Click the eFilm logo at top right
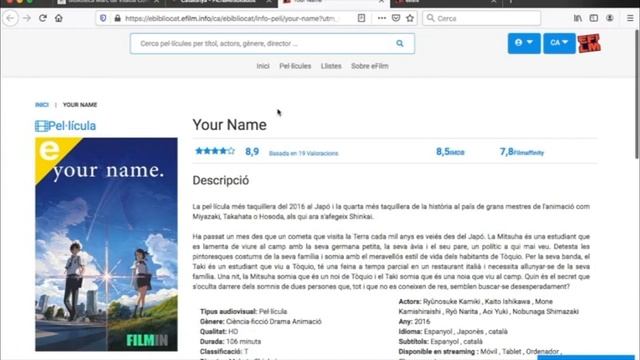640x360 pixels. pos(589,43)
